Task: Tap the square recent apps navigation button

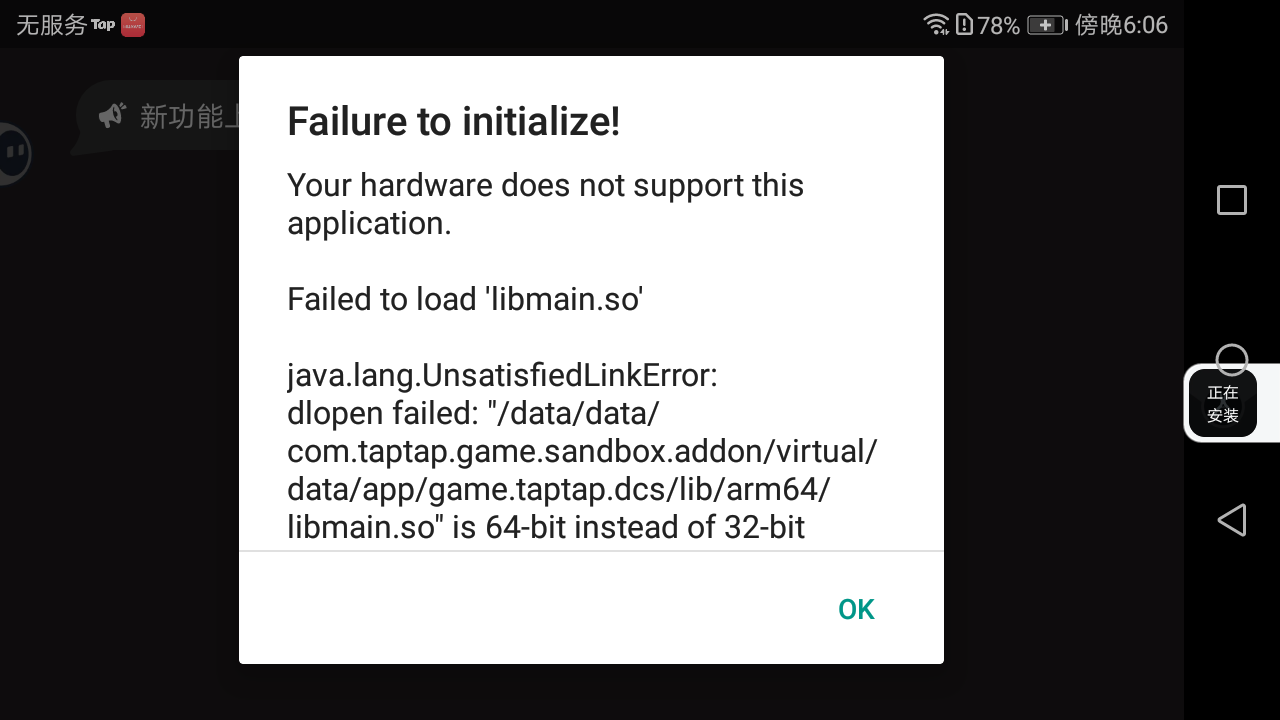Action: pos(1231,200)
